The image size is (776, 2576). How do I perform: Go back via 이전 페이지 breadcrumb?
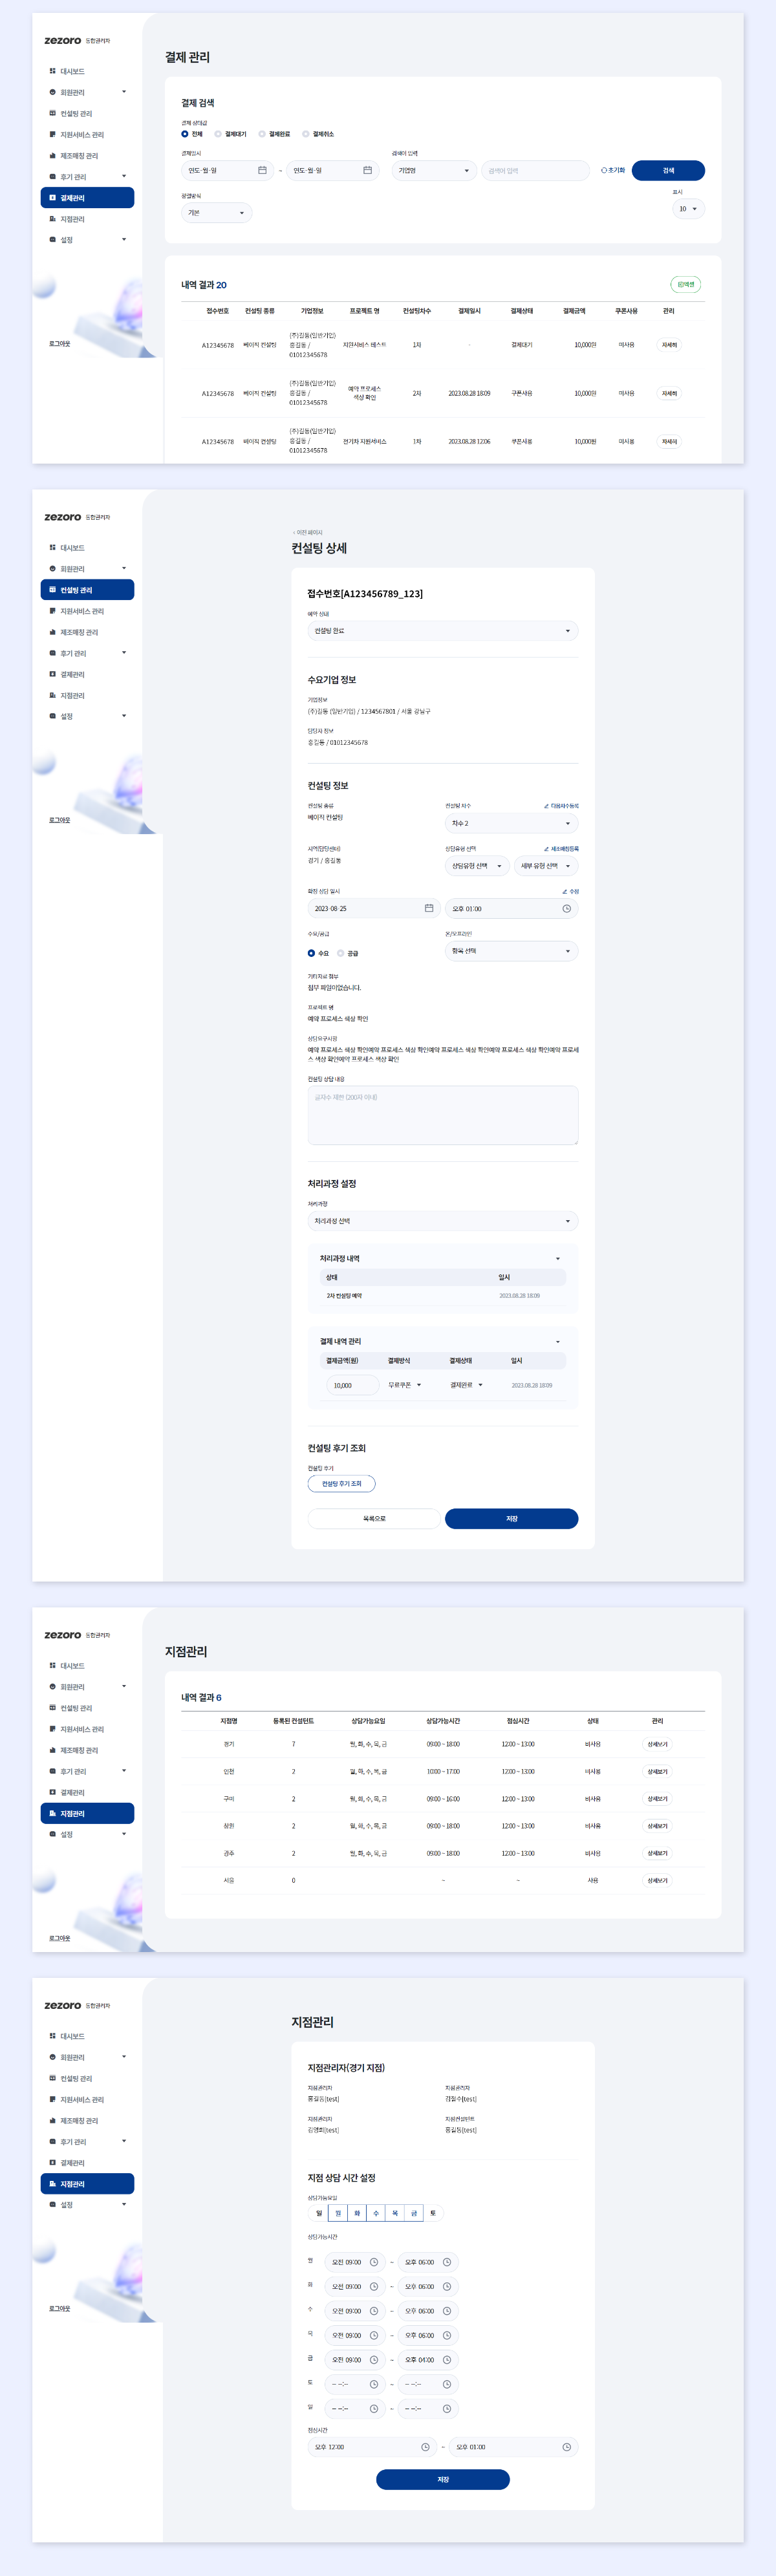[308, 532]
